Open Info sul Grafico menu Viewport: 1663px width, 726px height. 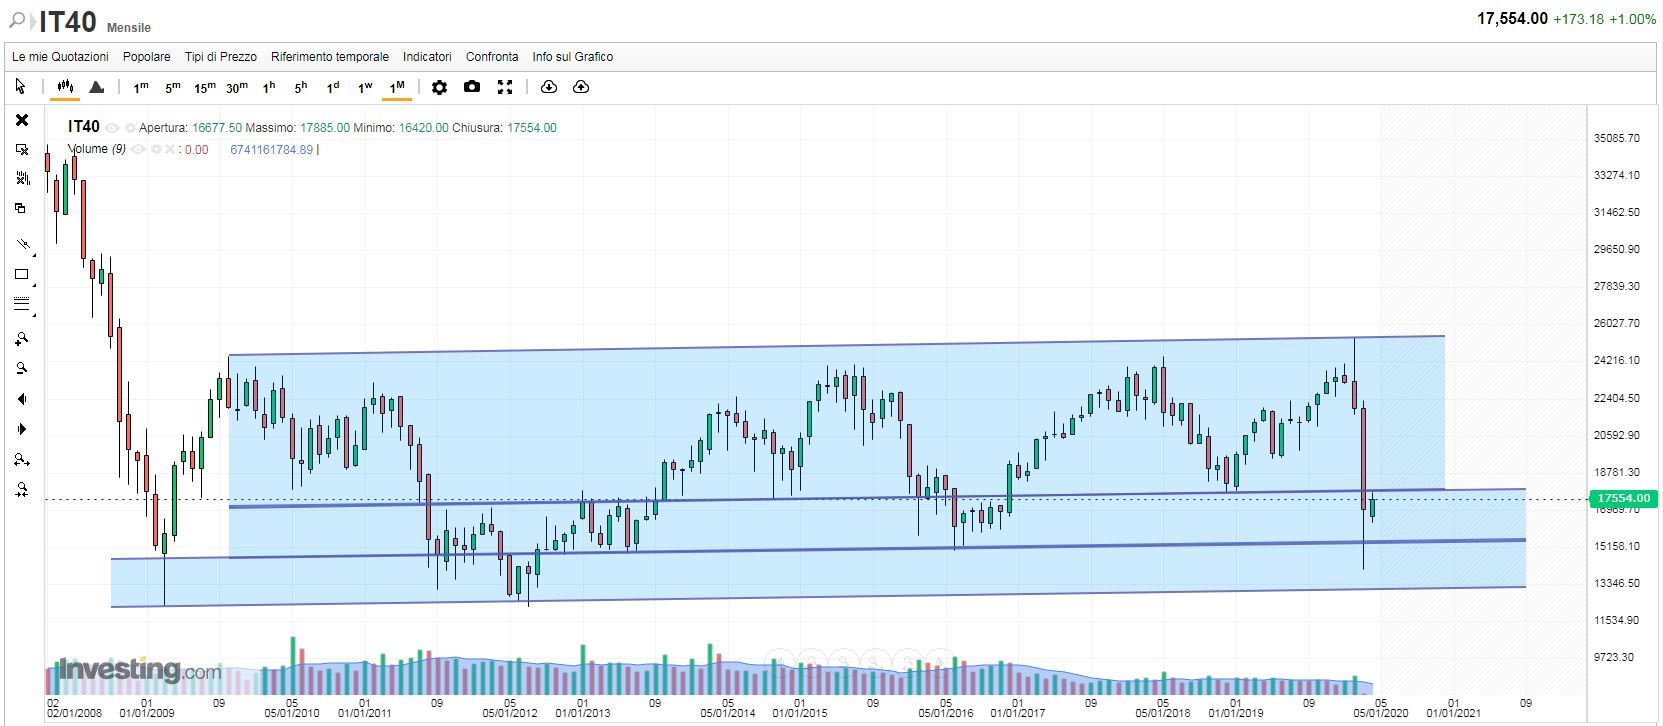click(573, 57)
